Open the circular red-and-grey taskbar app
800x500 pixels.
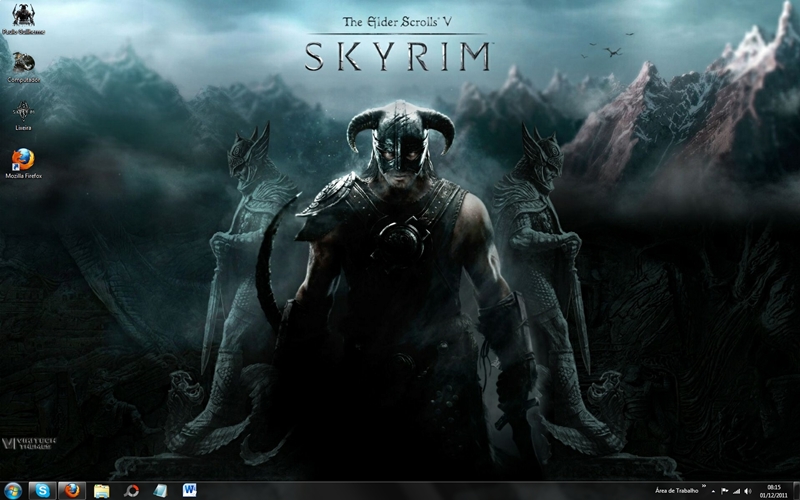point(131,491)
